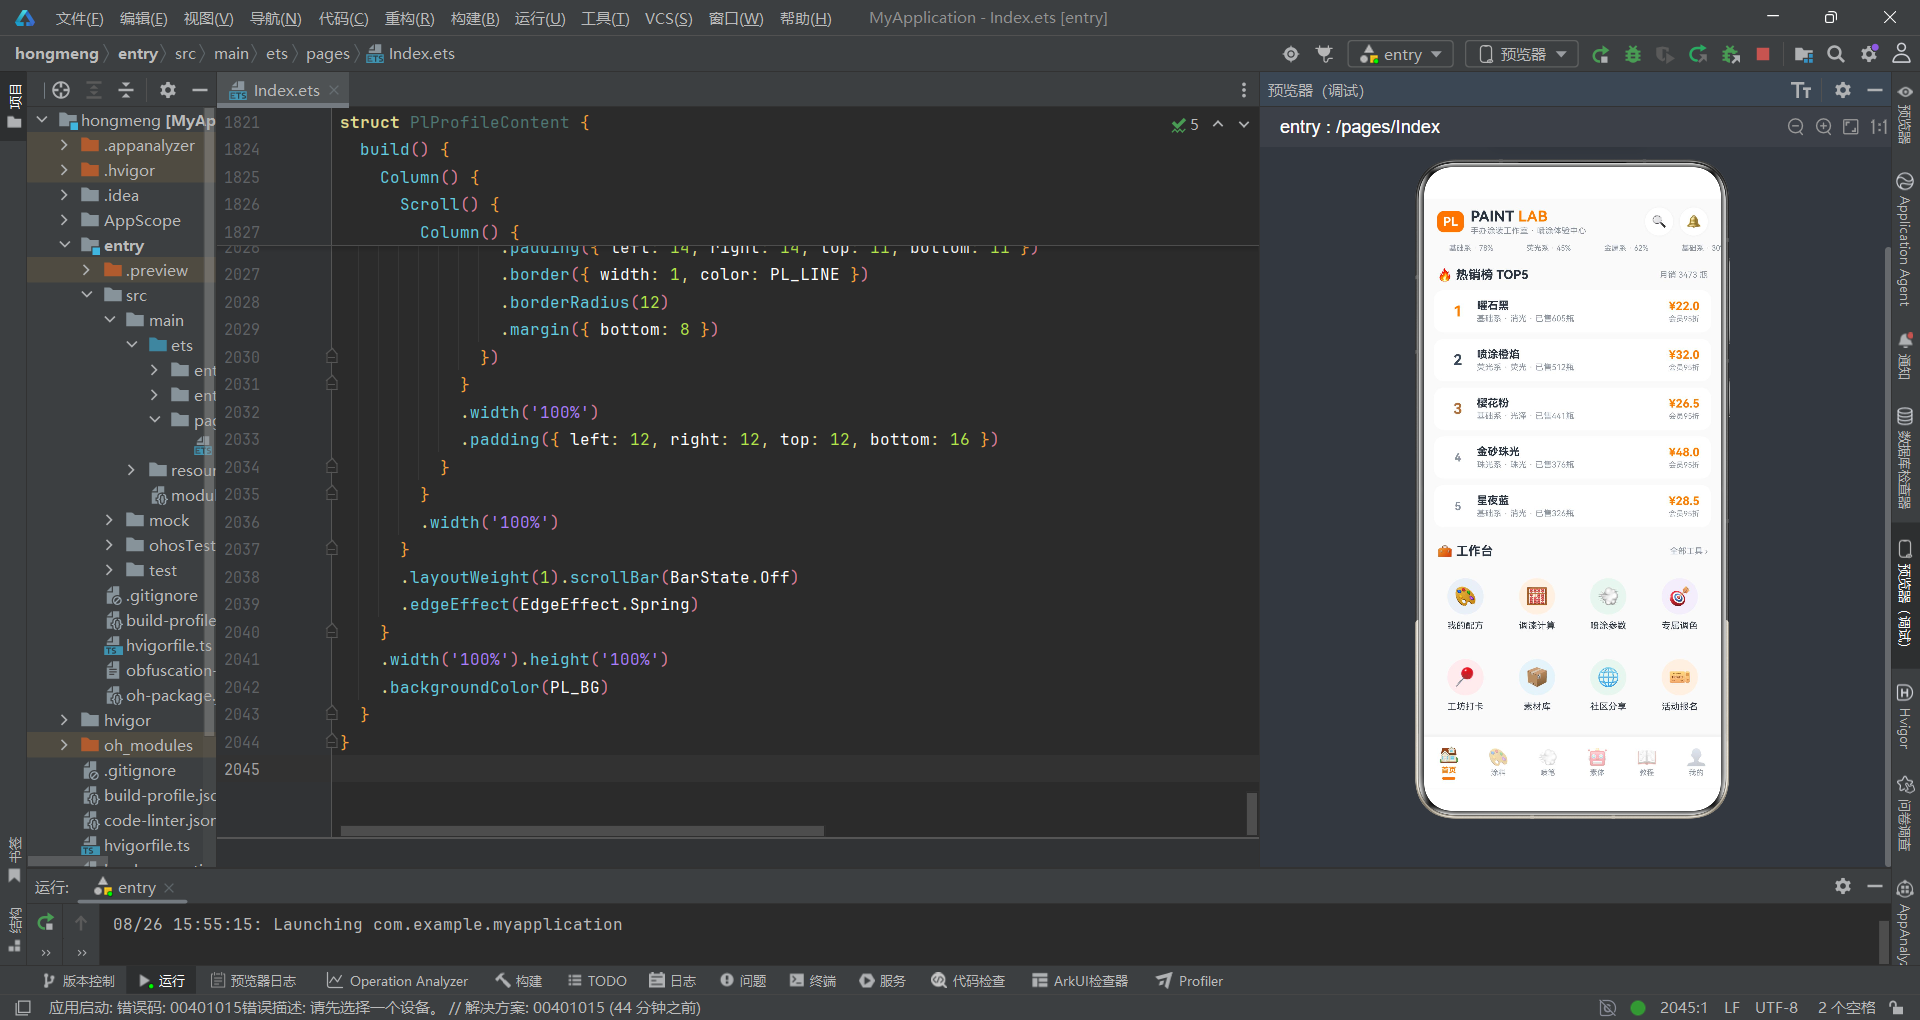Open run panel settings gear

[1843, 887]
